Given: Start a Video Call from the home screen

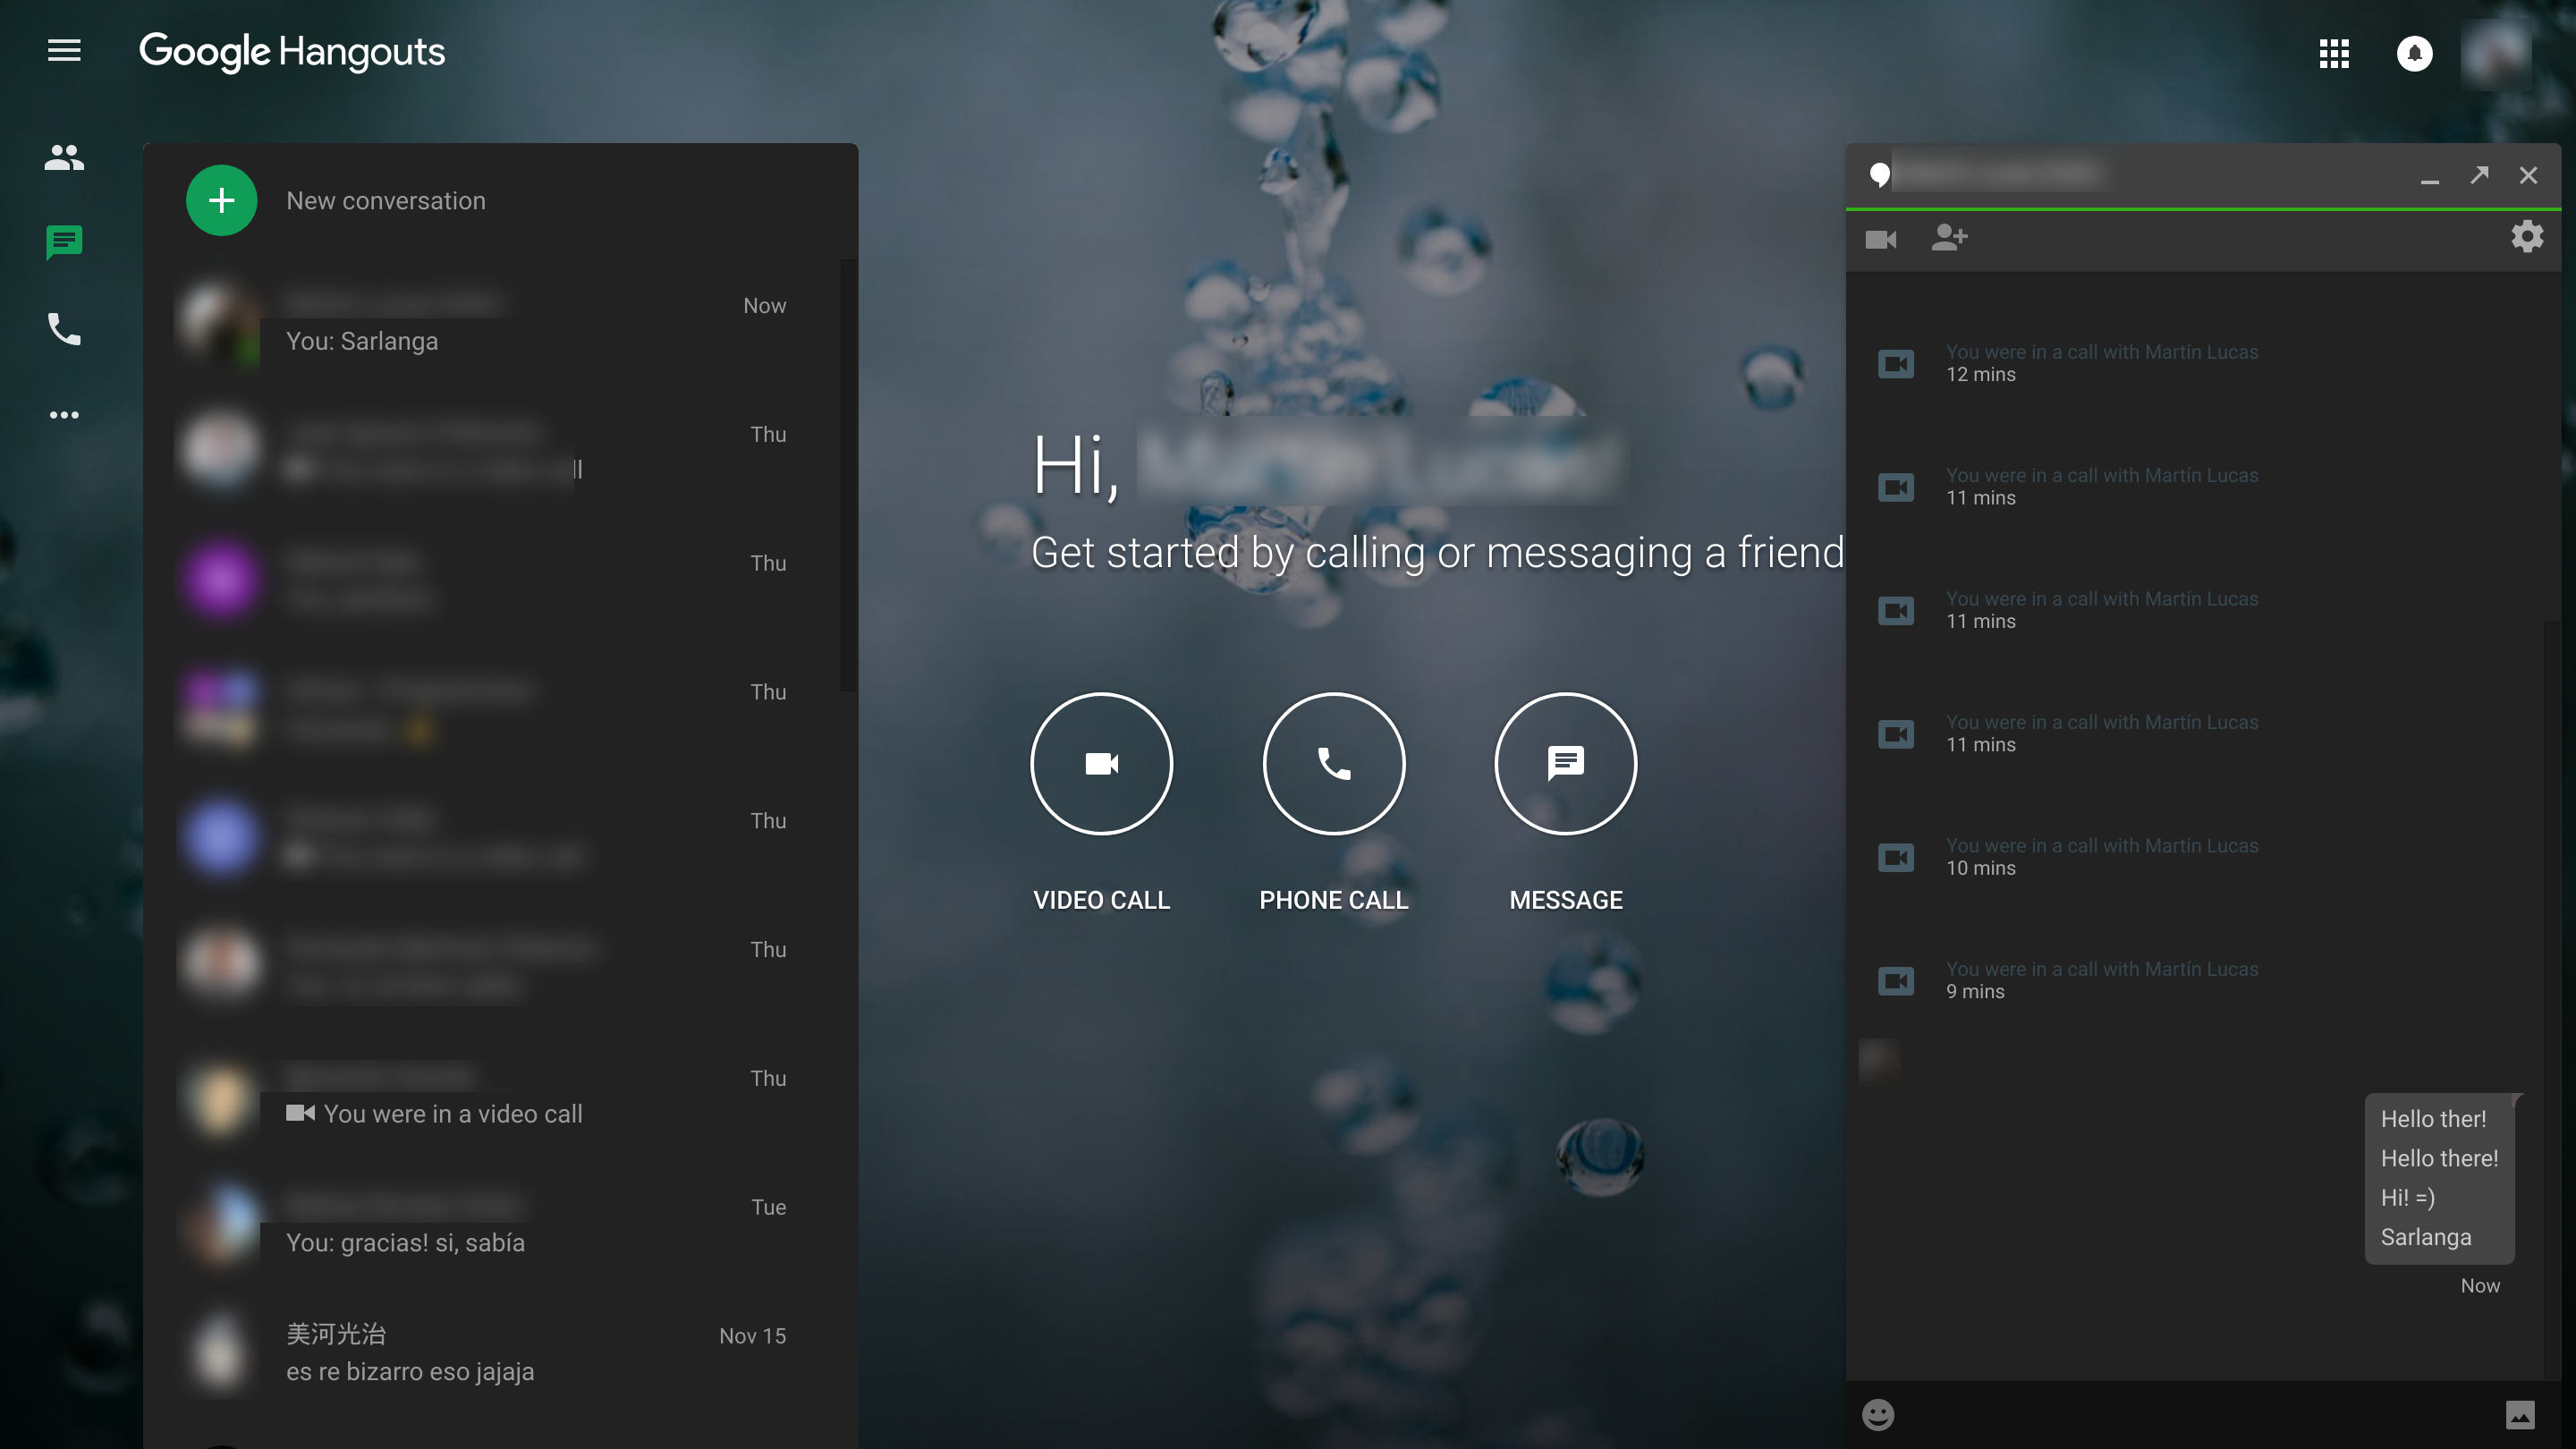Looking at the screenshot, I should pyautogui.click(x=1101, y=763).
